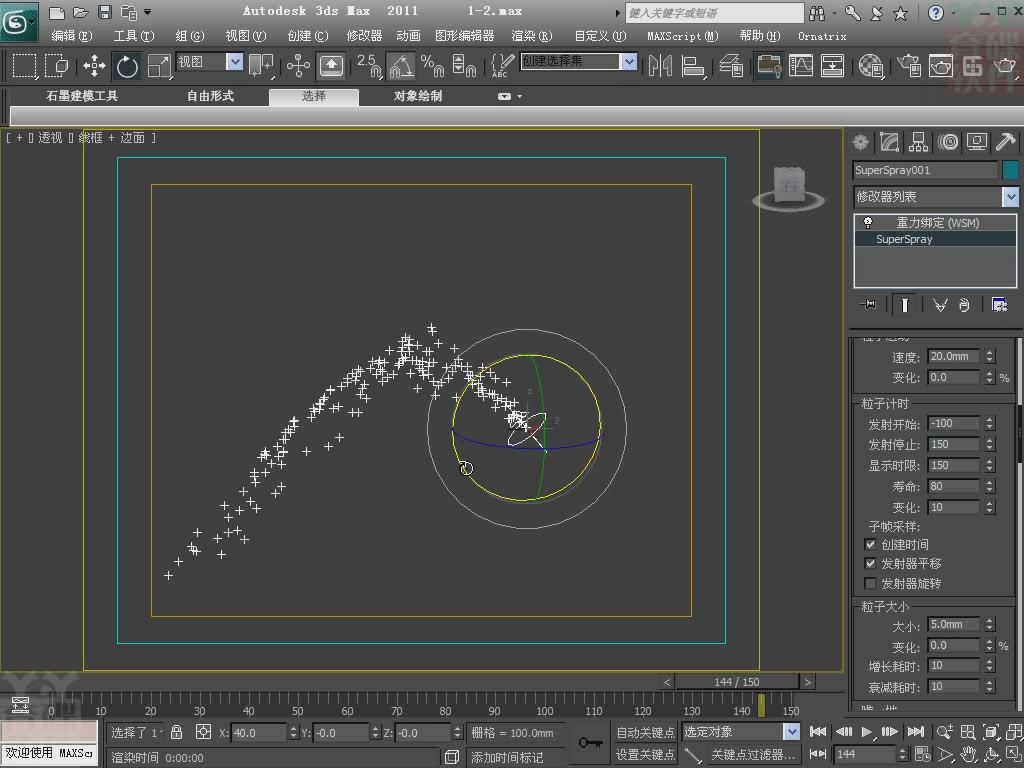The image size is (1024, 768).
Task: Open the Create command panel
Action: (861, 142)
